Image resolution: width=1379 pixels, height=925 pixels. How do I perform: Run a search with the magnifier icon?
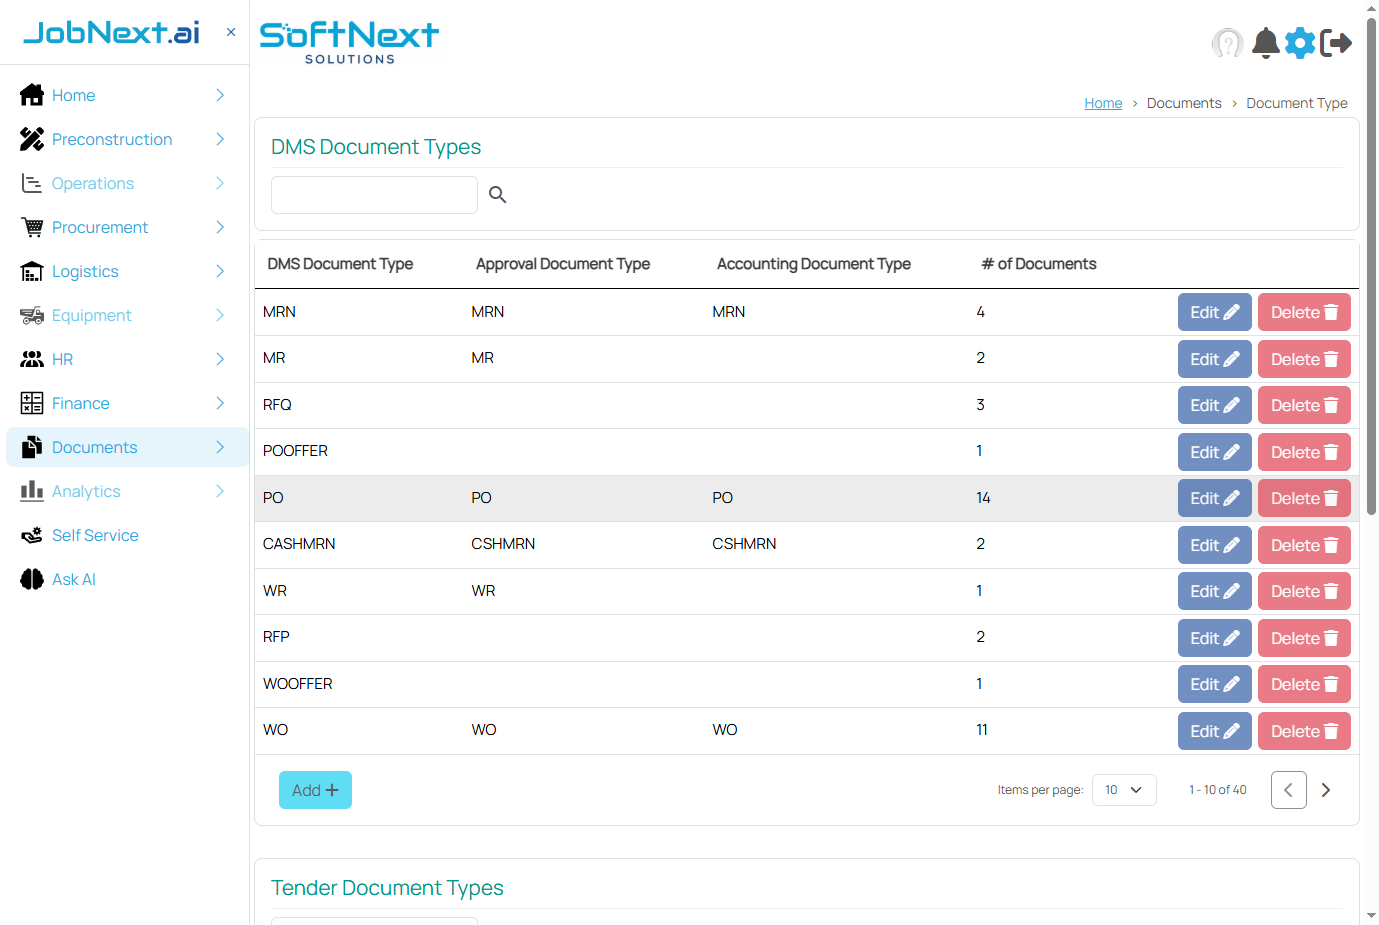498,194
